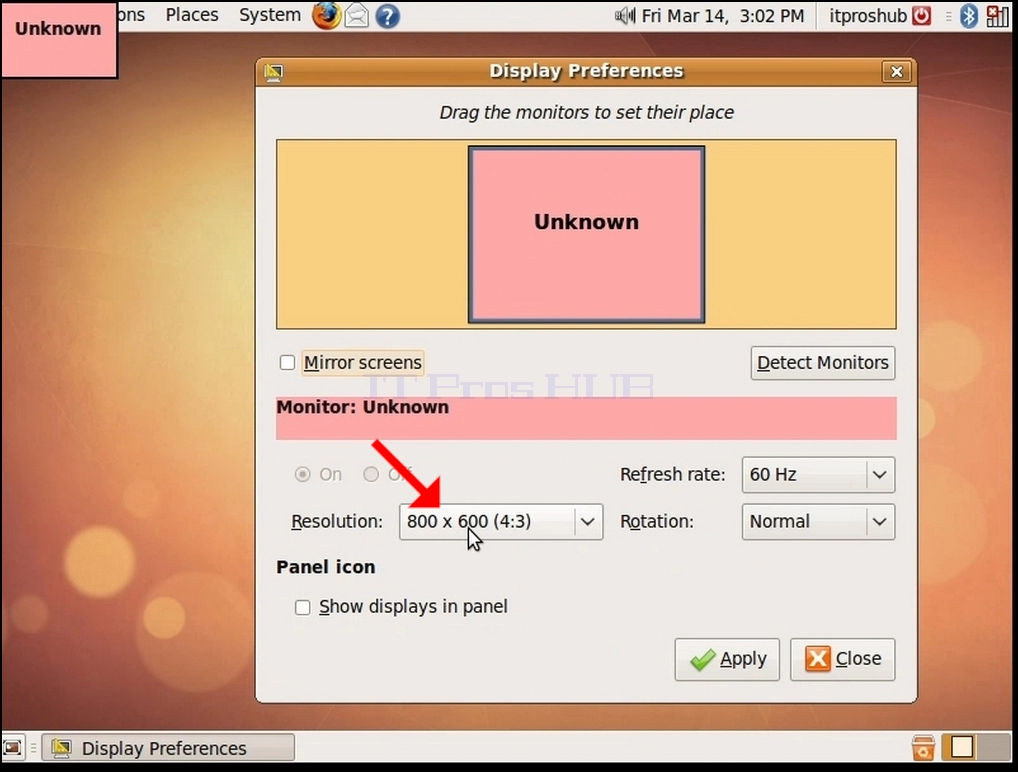Click the Monitor: Unknown heading
This screenshot has width=1018, height=772.
coord(362,407)
